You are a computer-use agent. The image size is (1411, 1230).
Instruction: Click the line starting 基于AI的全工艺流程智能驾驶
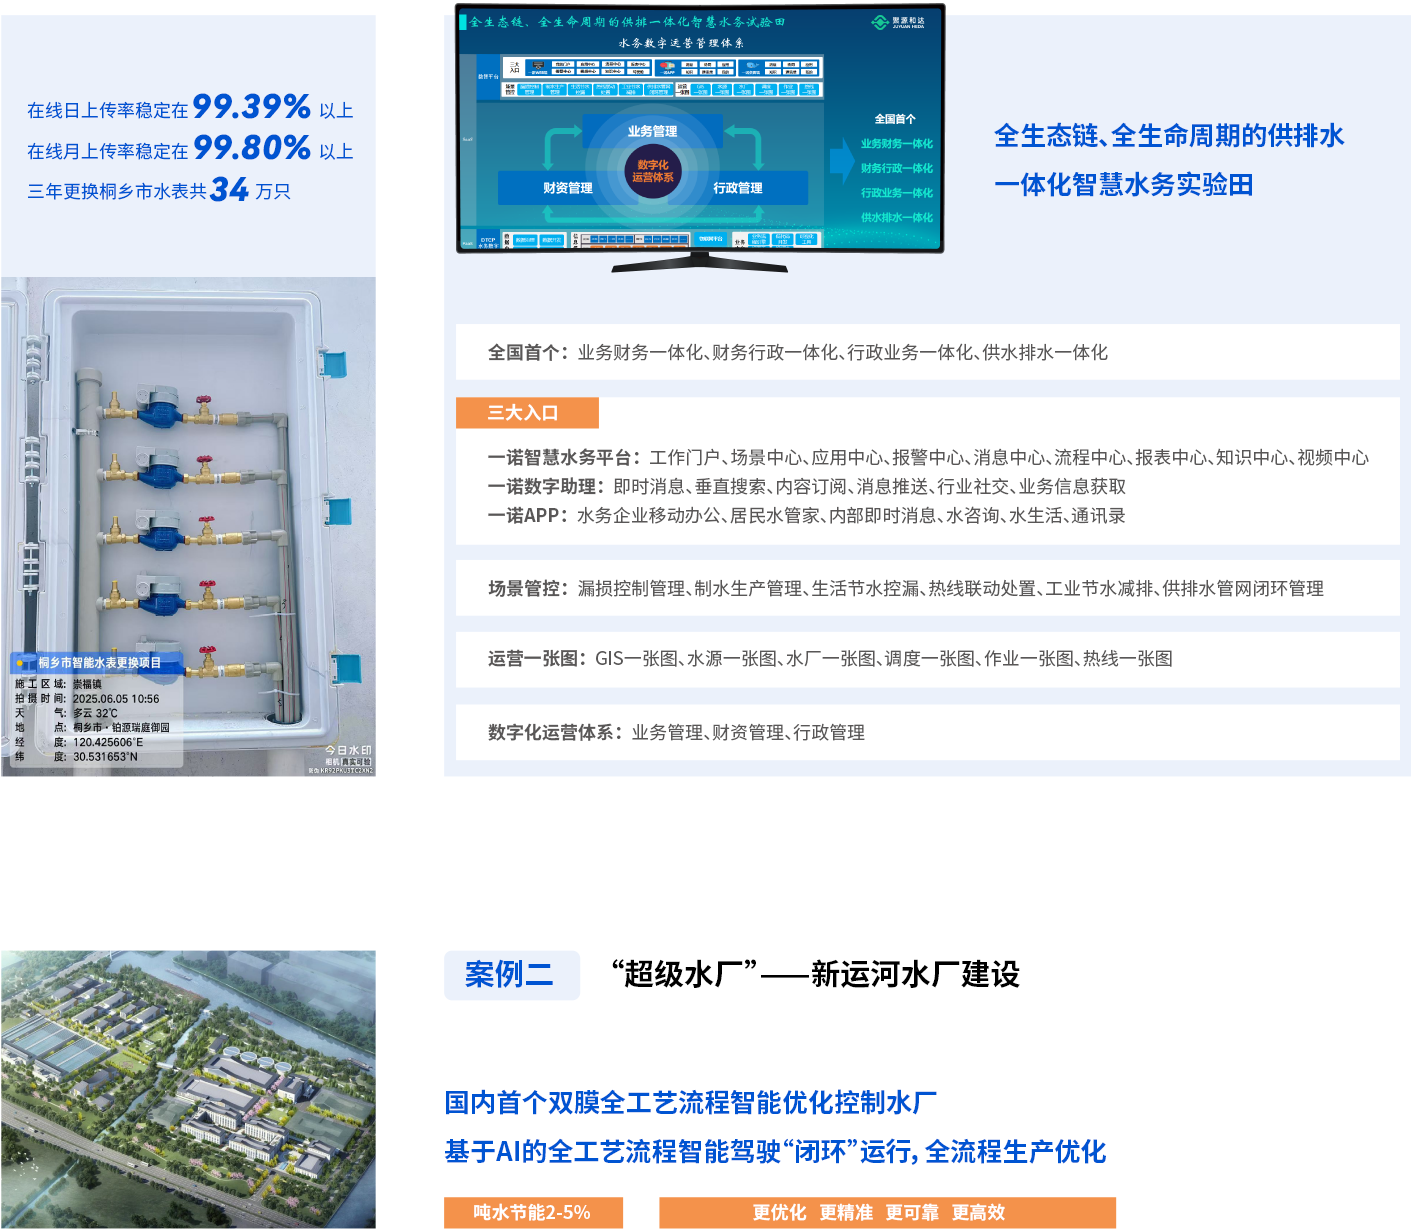pos(776,1152)
